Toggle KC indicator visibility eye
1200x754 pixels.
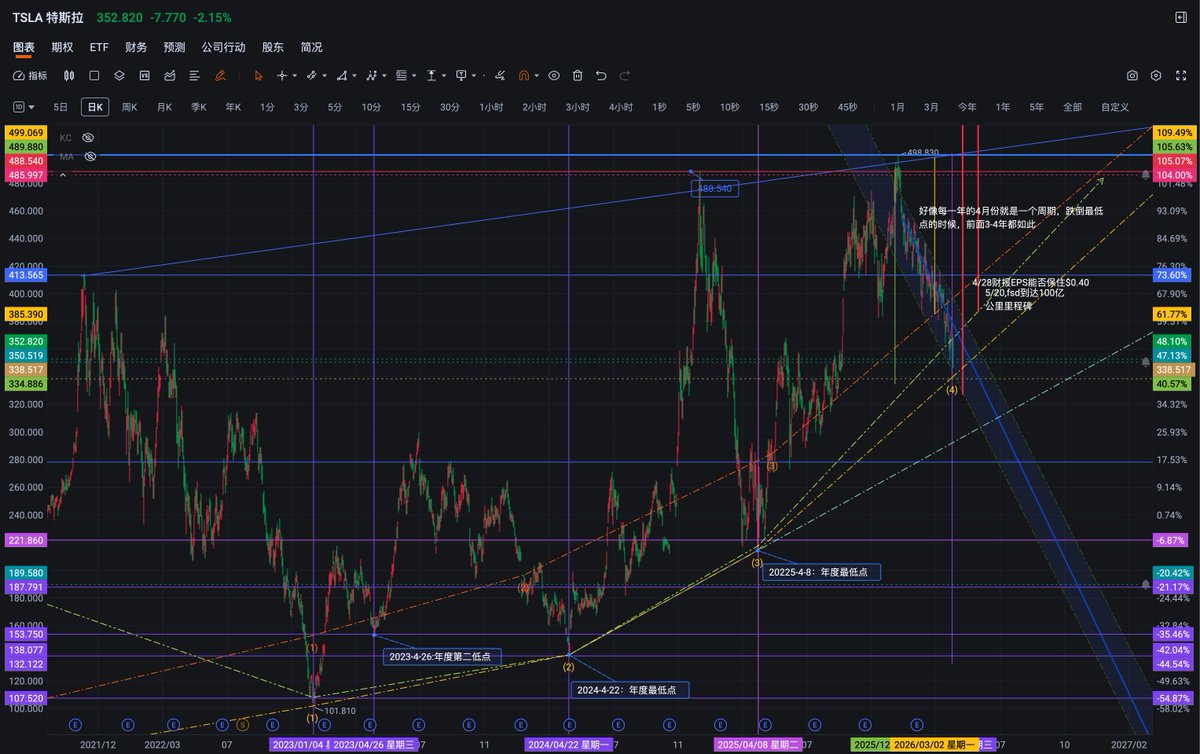(88, 137)
